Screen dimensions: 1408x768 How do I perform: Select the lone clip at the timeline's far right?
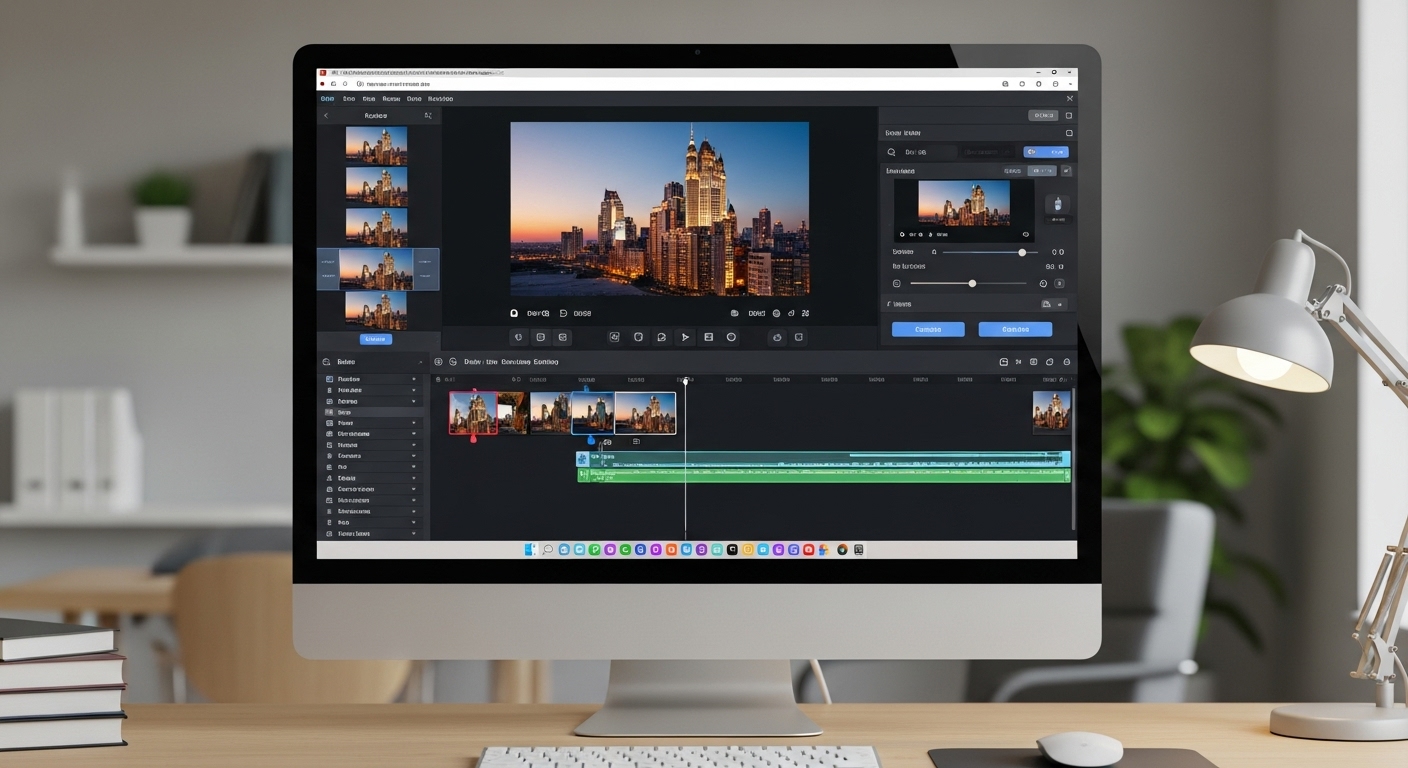[1051, 411]
